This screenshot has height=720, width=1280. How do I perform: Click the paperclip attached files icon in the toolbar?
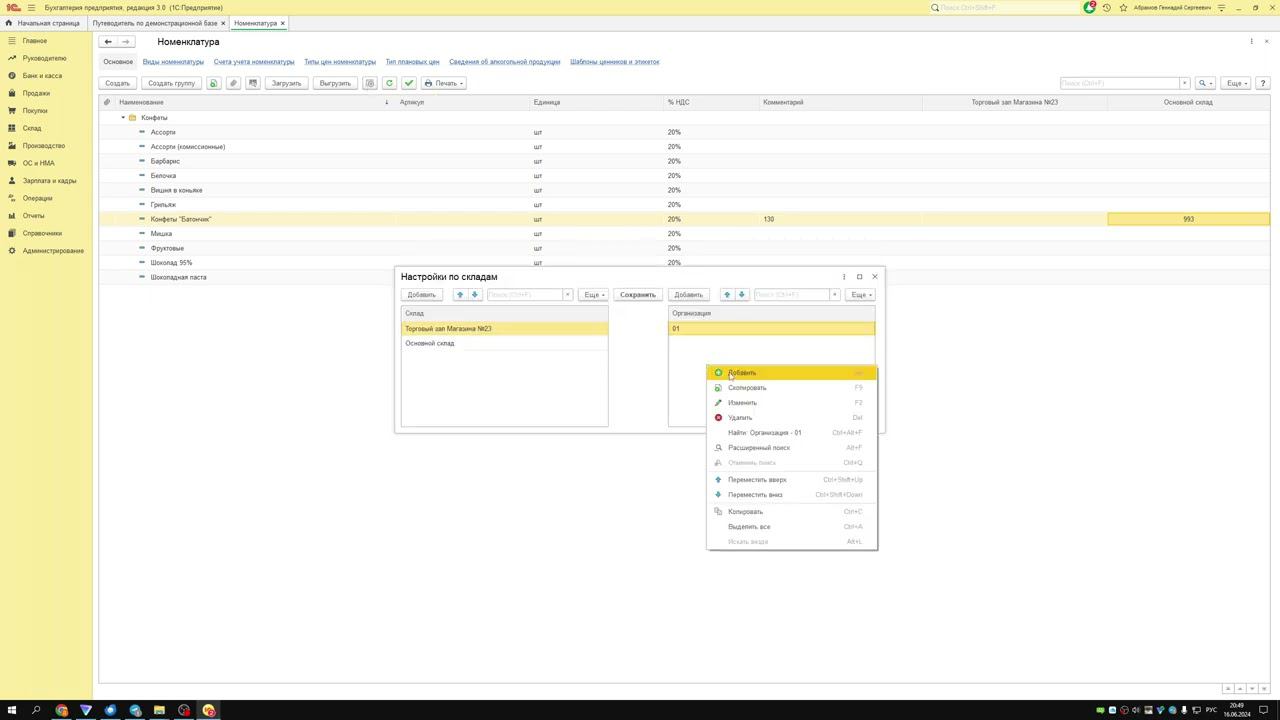(233, 83)
